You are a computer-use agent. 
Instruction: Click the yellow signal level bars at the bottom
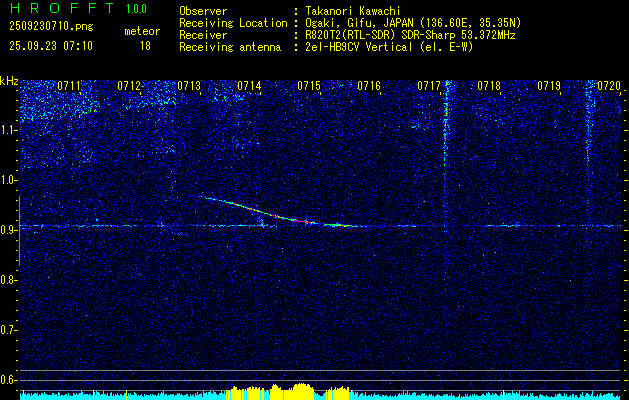tap(291, 392)
